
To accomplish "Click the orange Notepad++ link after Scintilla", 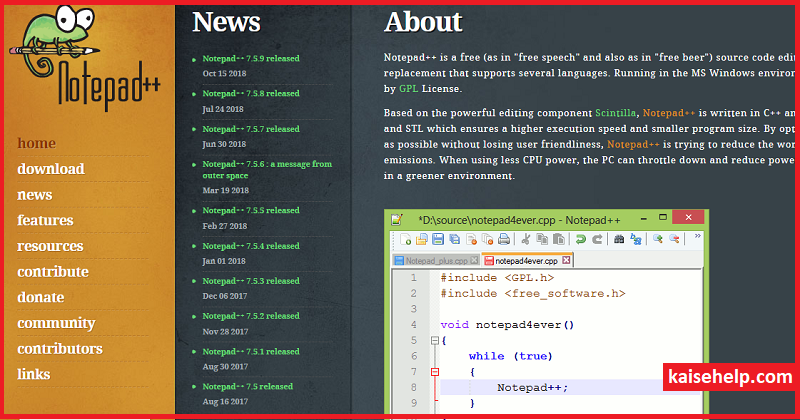I will [669, 113].
